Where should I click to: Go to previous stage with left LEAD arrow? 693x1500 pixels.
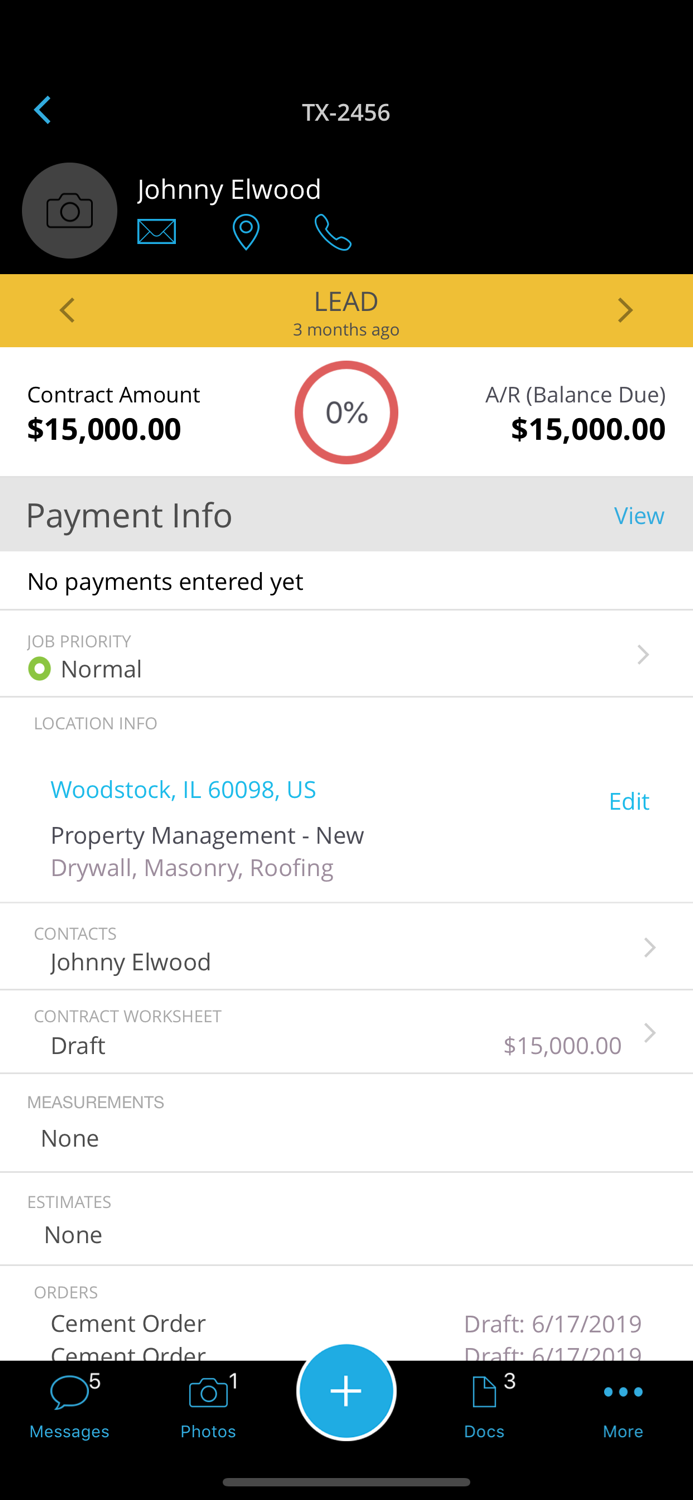pos(67,310)
